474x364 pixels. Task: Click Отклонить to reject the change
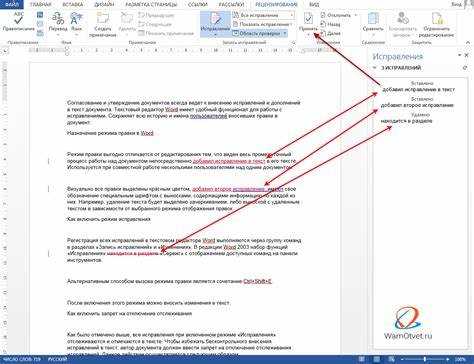pos(335,15)
